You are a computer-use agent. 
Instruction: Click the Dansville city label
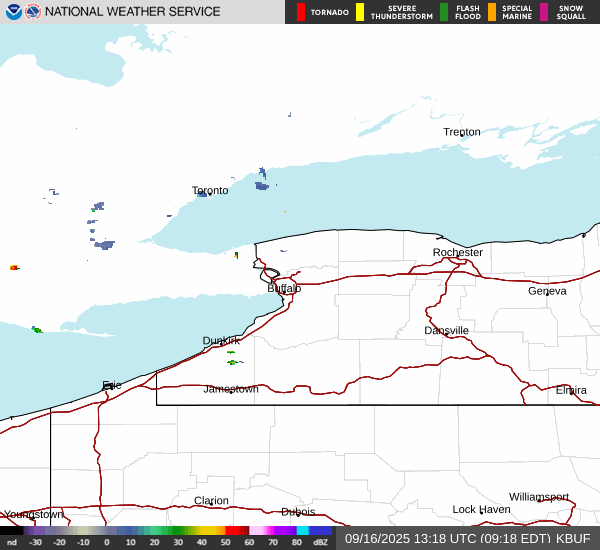[446, 330]
